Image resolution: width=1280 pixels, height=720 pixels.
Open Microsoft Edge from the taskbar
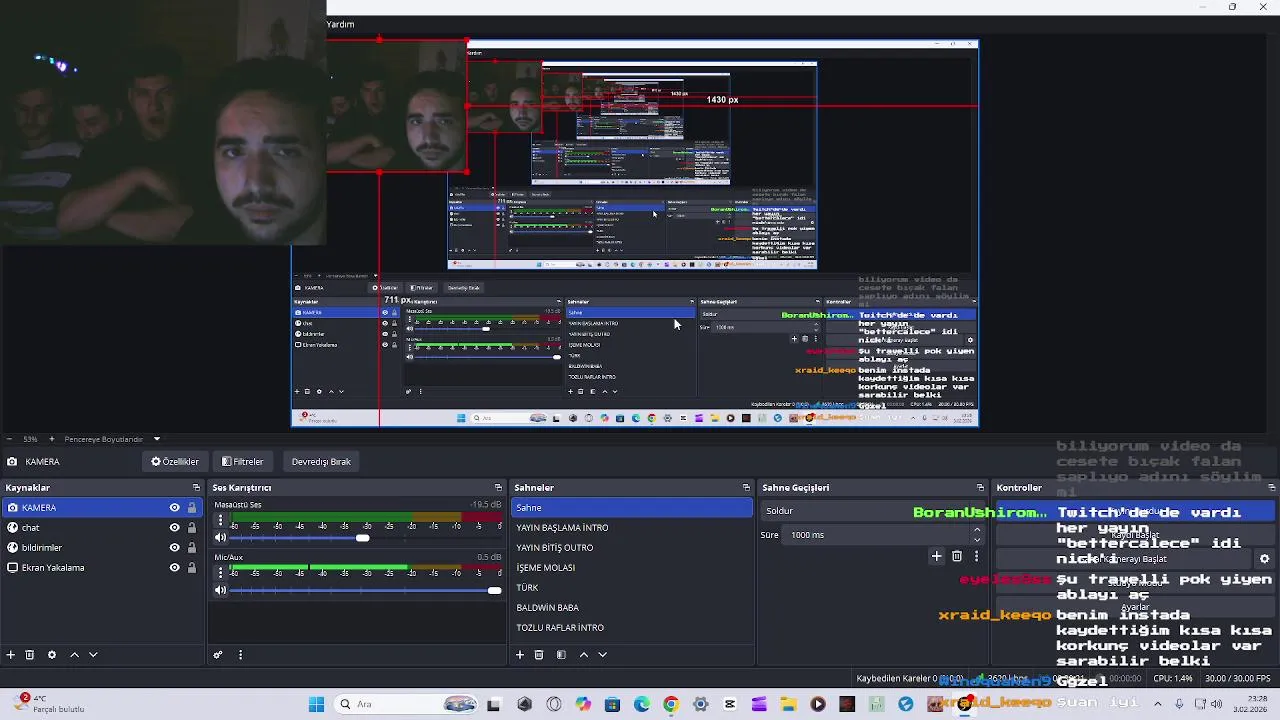pos(641,704)
